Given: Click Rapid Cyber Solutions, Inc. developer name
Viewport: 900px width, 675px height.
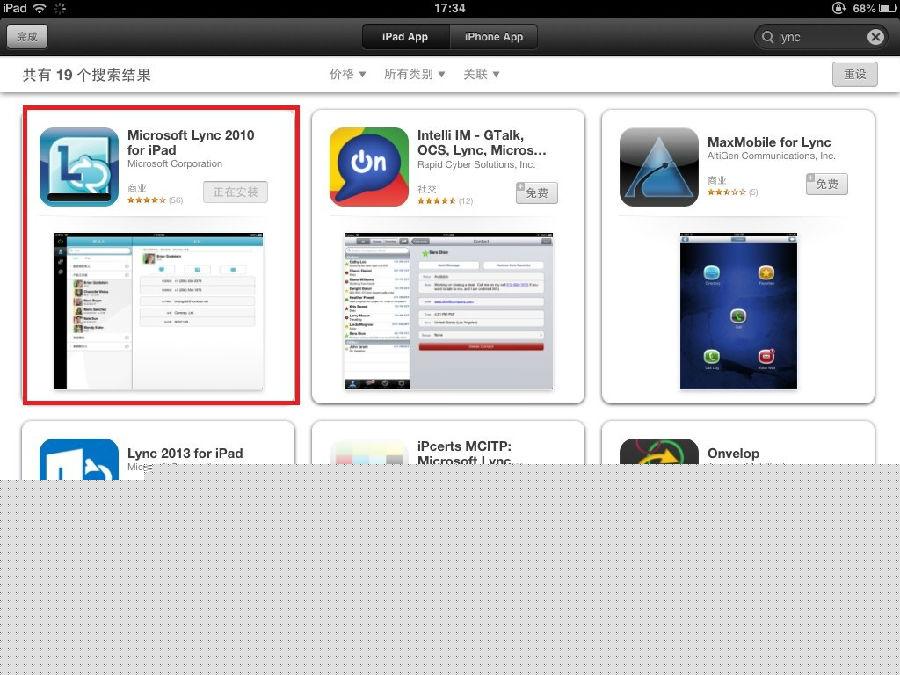Looking at the screenshot, I should pos(476,164).
